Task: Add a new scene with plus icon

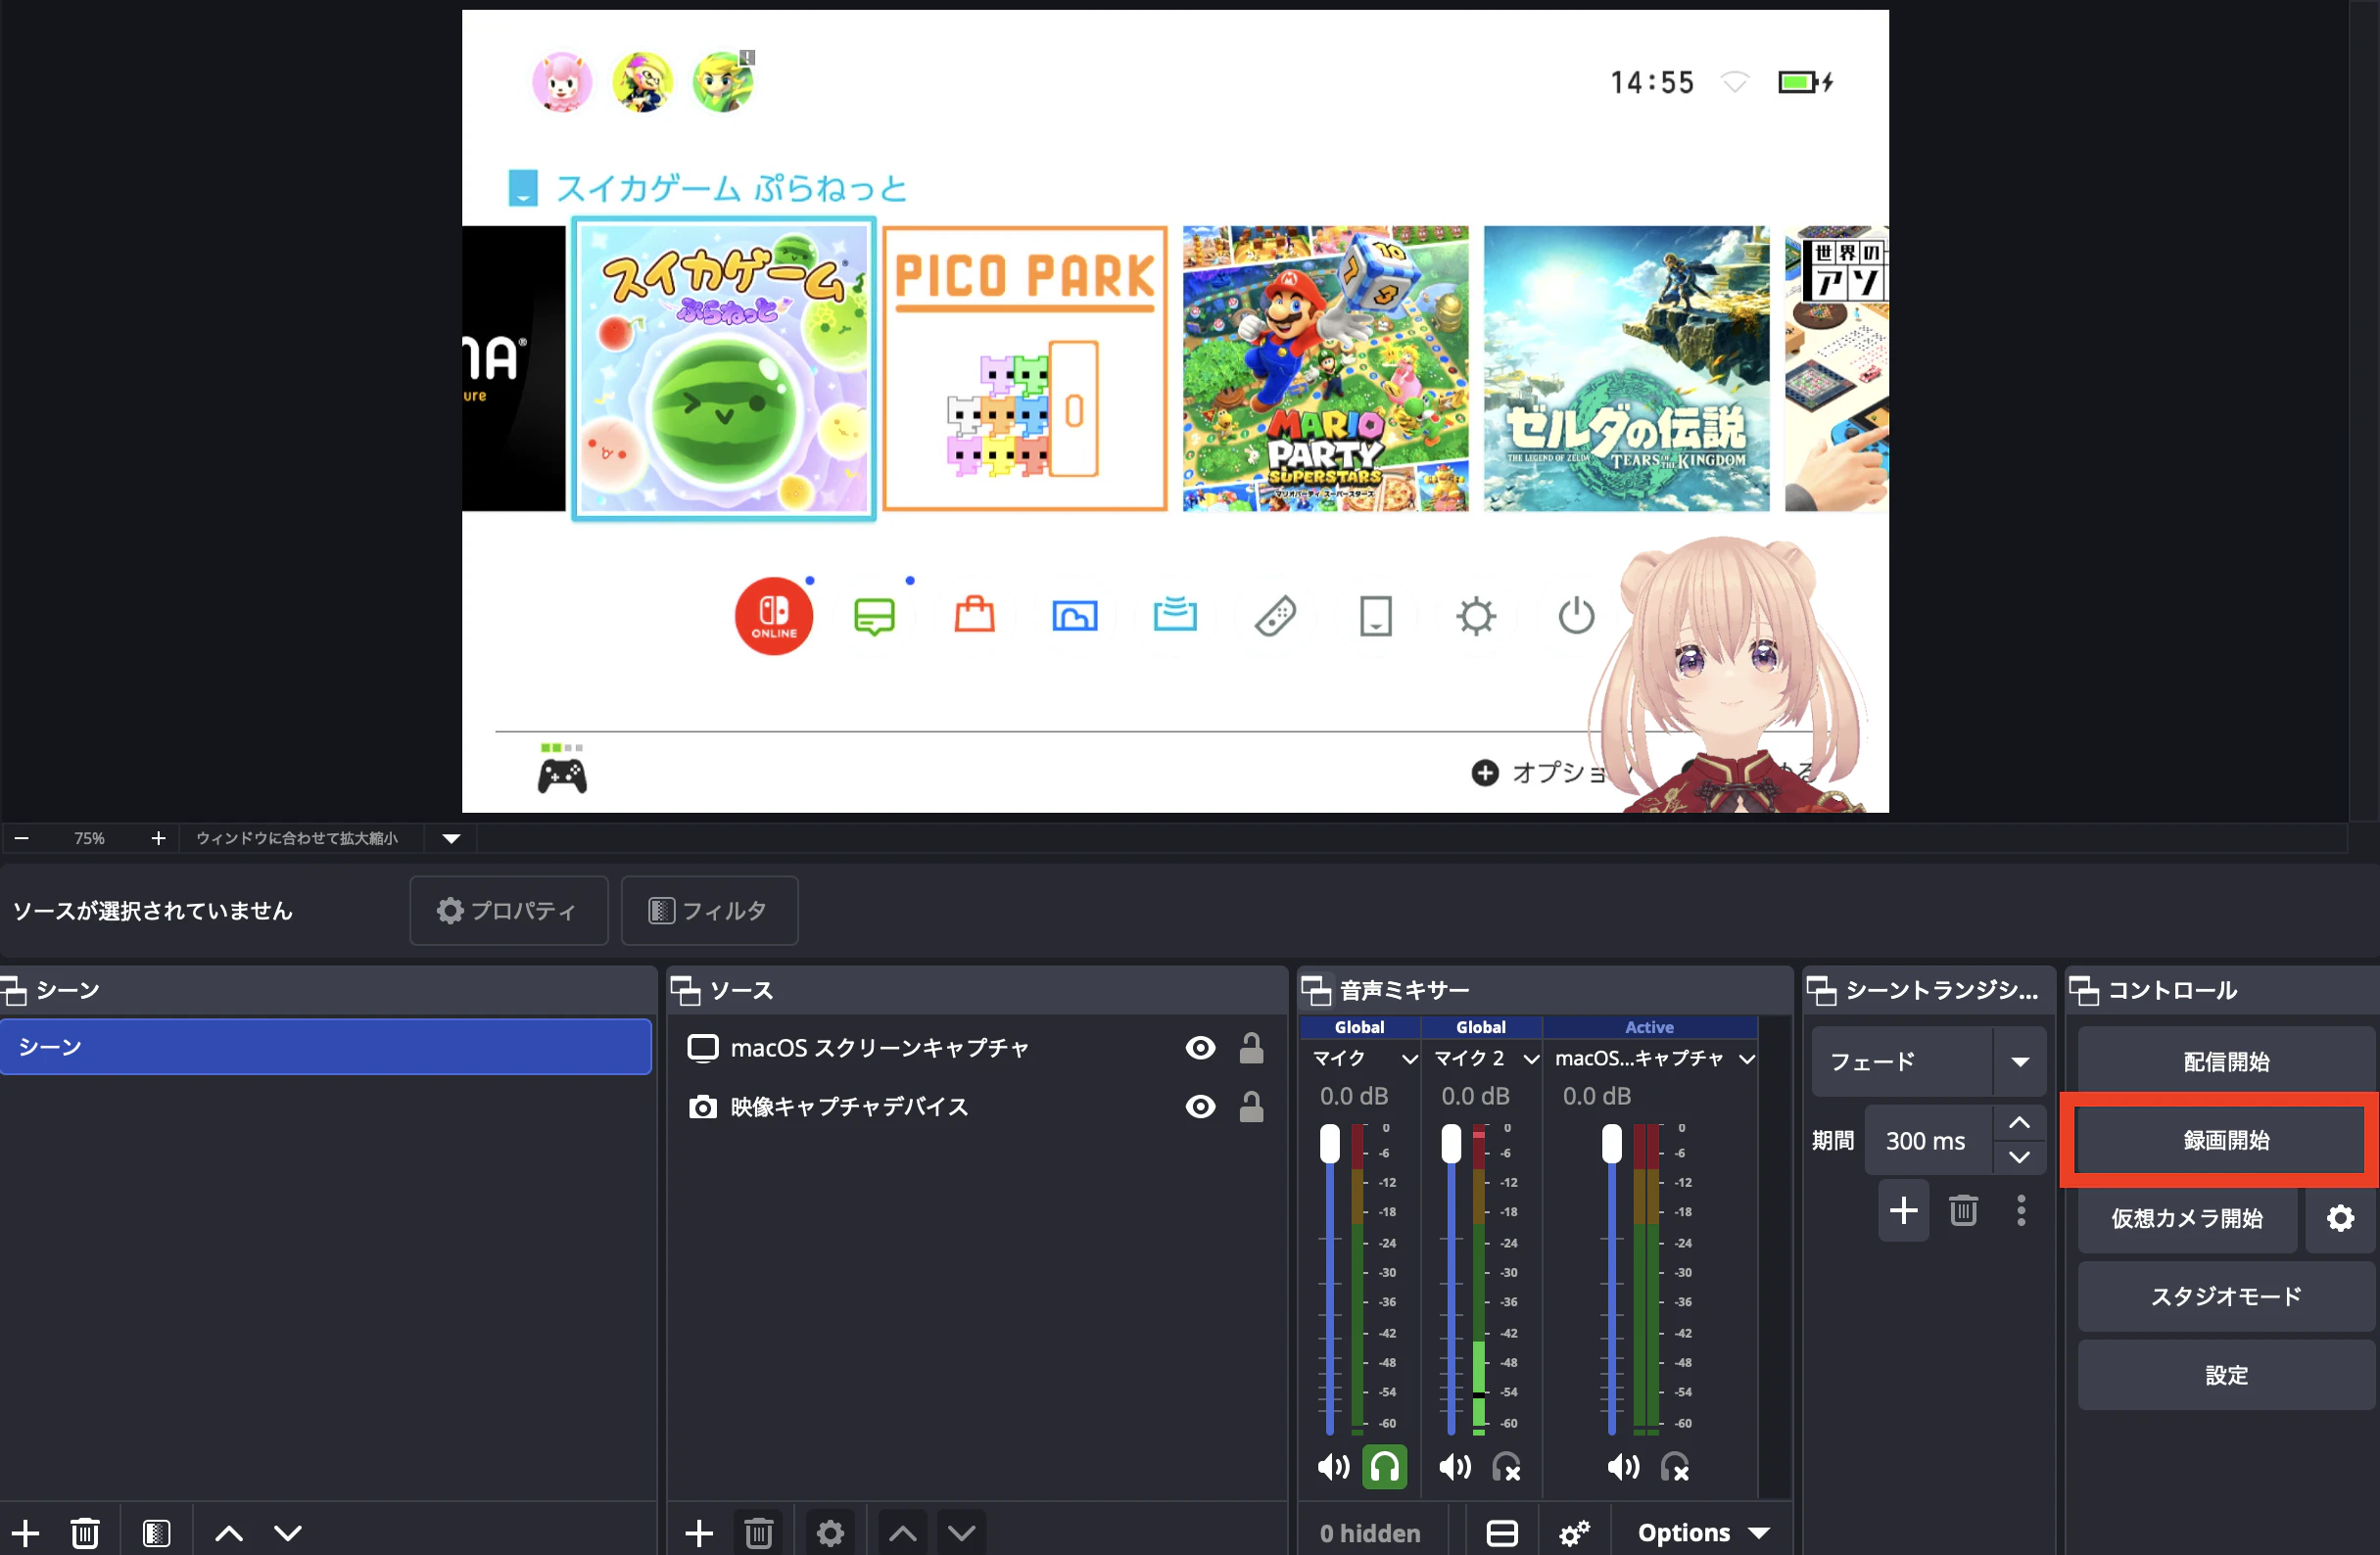Action: pyautogui.click(x=25, y=1533)
